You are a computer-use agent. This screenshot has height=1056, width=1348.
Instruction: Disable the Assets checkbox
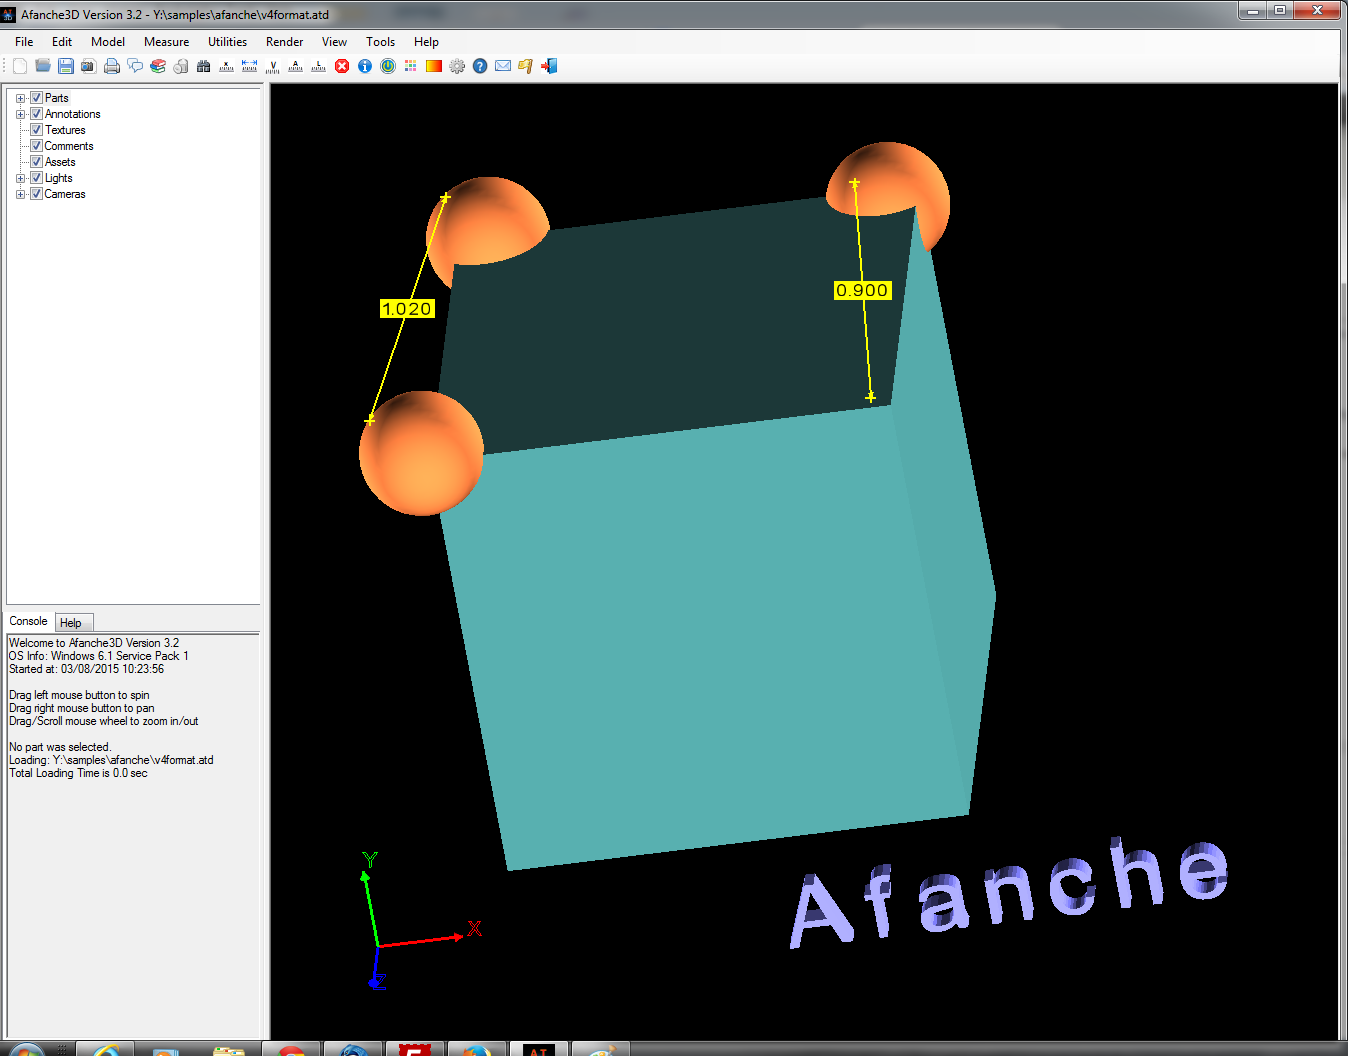tap(36, 162)
